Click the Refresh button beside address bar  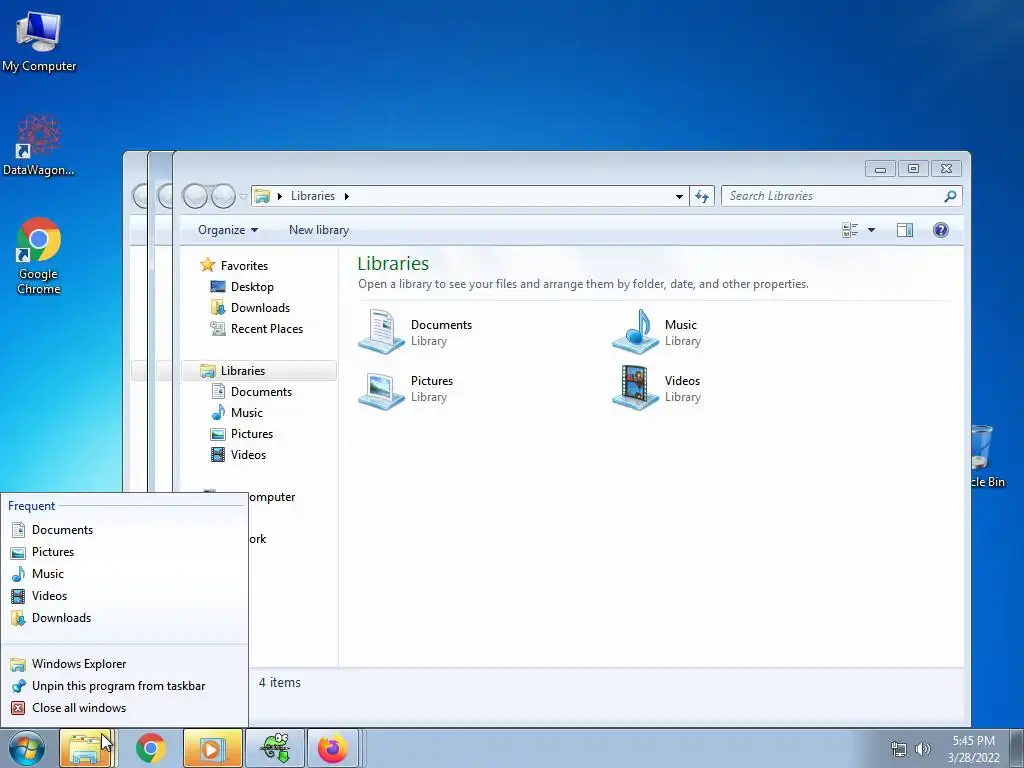[702, 196]
